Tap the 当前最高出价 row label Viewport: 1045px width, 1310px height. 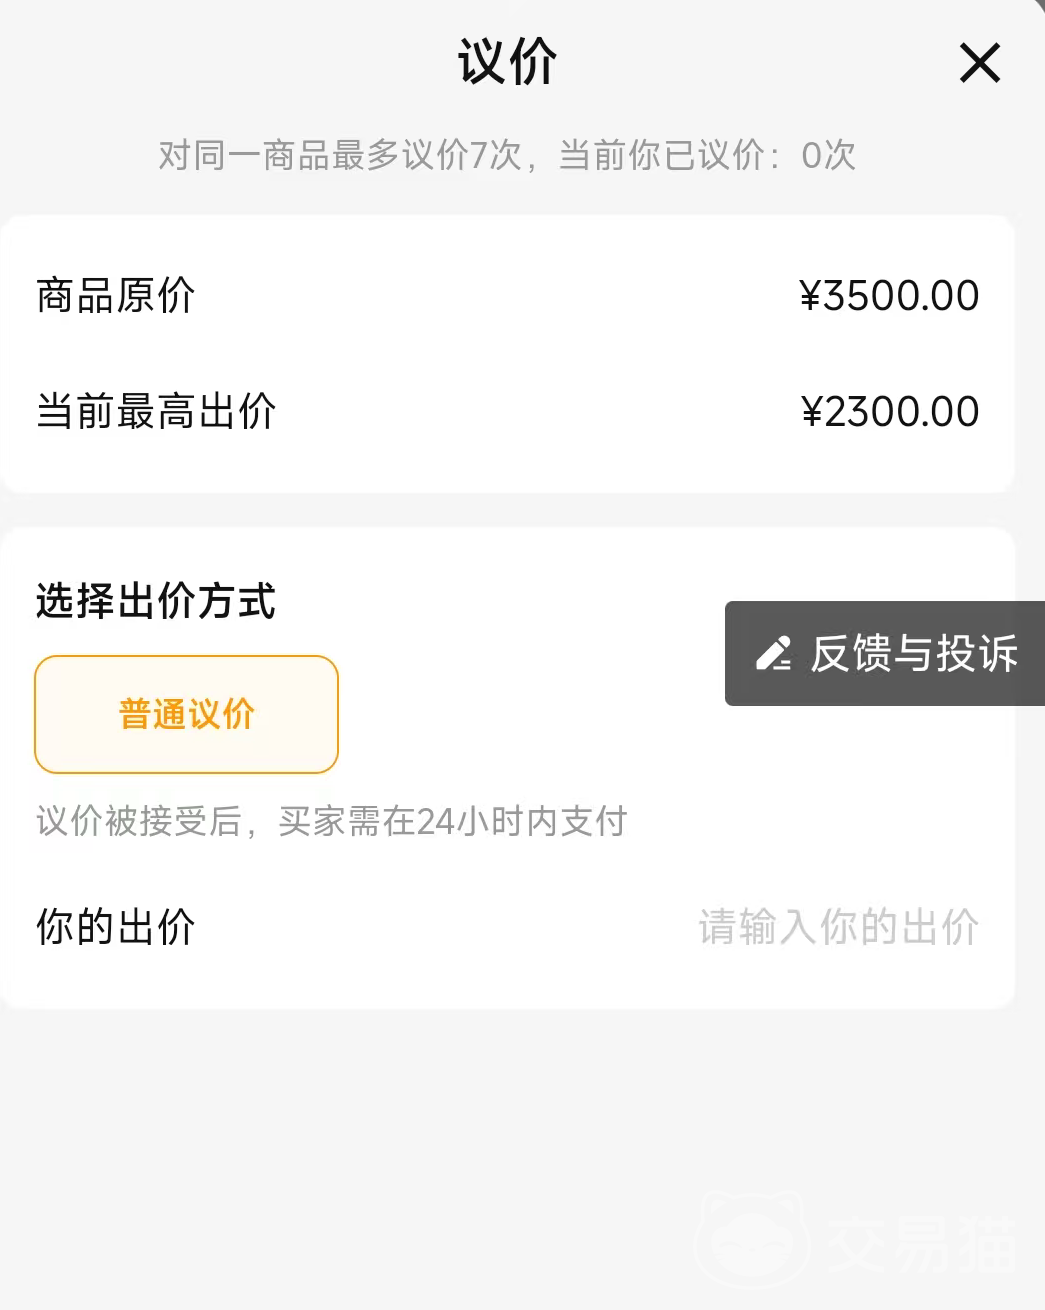tap(156, 412)
